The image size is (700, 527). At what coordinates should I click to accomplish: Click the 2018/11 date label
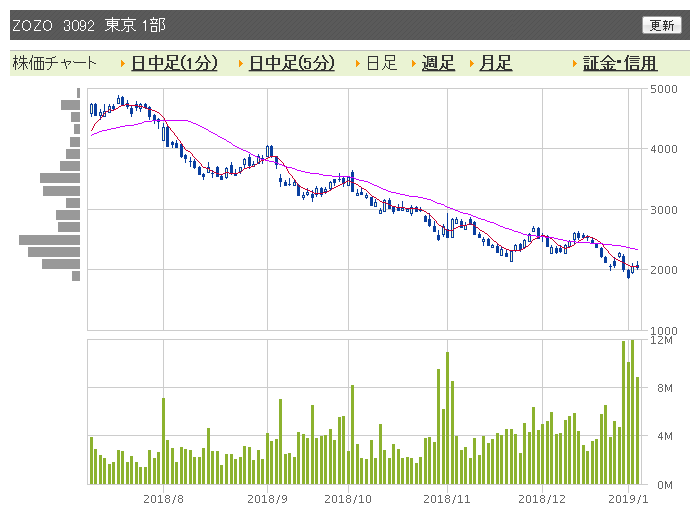pos(447,499)
